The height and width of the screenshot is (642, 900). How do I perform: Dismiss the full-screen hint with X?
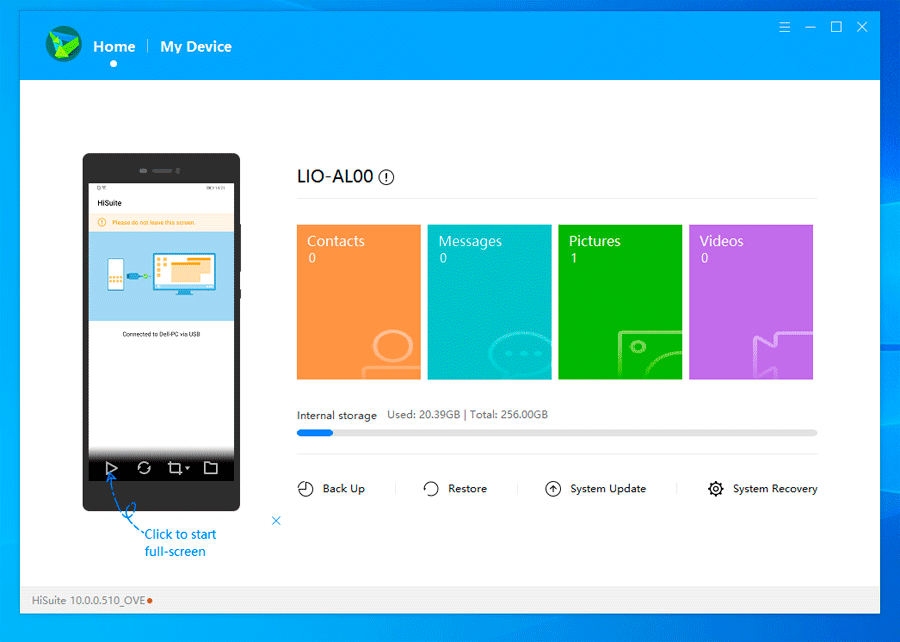[x=276, y=521]
